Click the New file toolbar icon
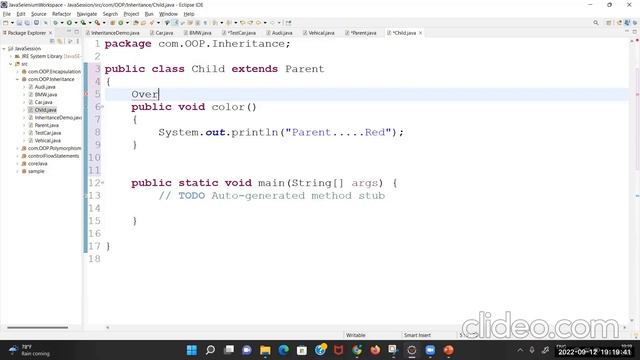Viewport: 640px width, 360px height. pyautogui.click(x=6, y=23)
